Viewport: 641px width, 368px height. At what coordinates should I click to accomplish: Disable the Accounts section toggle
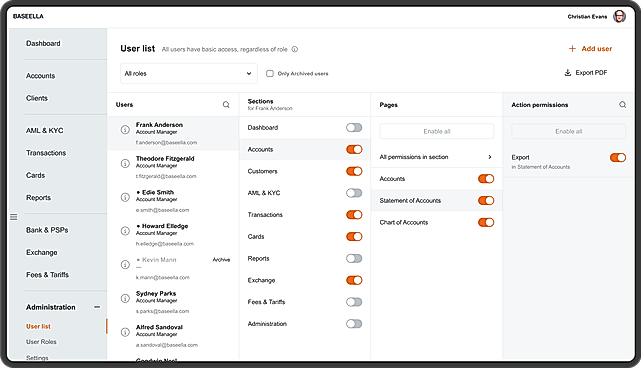pyautogui.click(x=354, y=149)
